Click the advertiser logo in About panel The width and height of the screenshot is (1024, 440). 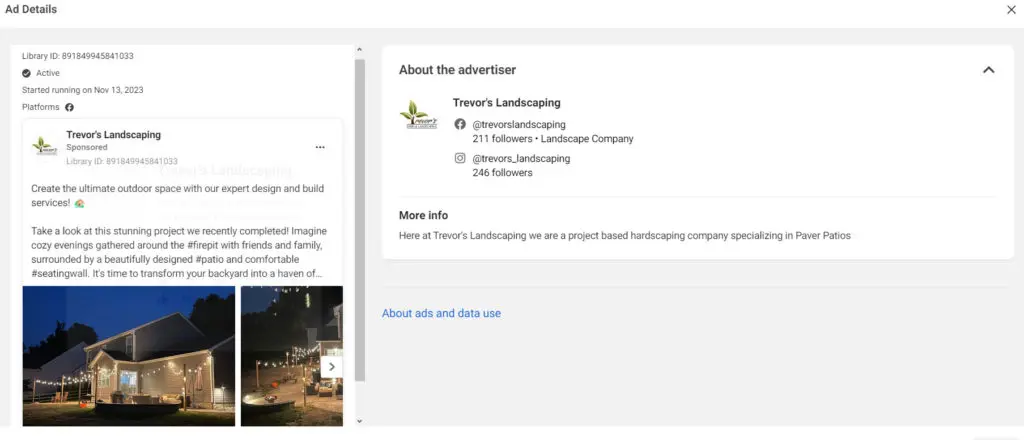[x=419, y=114]
